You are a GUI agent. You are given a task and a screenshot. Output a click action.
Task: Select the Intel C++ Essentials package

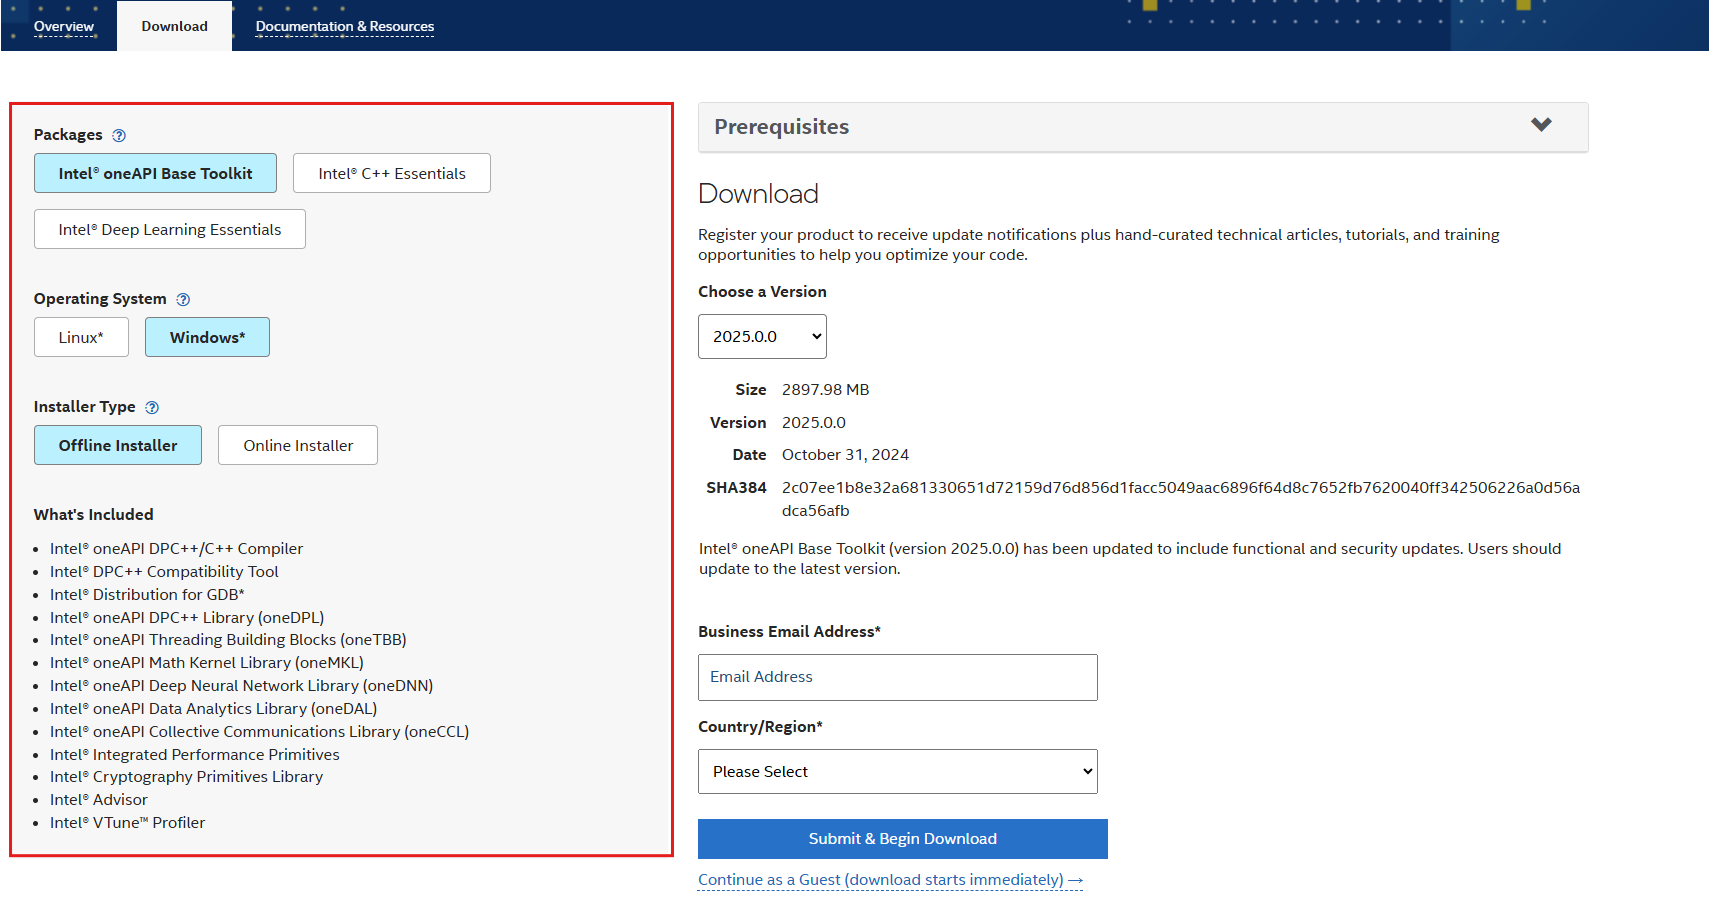click(x=392, y=173)
